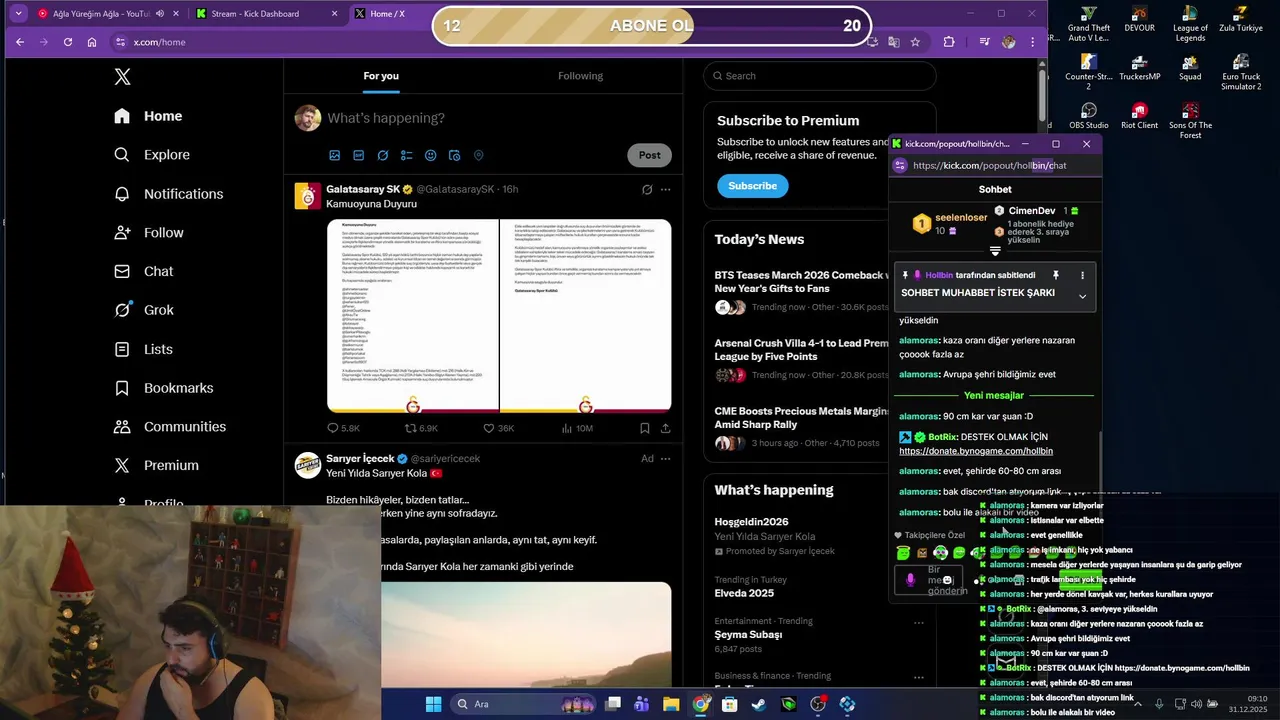Share the Galatasaray SK post
Image resolution: width=1280 pixels, height=720 pixels.
(666, 428)
